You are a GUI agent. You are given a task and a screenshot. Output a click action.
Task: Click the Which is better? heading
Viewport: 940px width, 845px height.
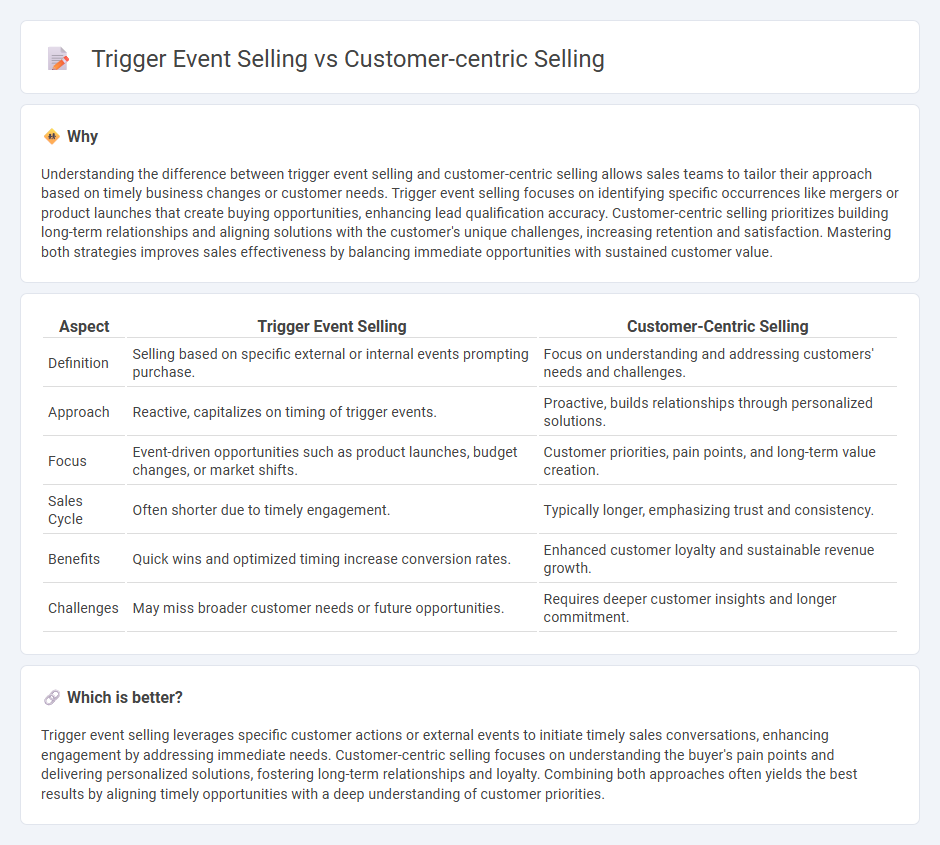point(125,698)
